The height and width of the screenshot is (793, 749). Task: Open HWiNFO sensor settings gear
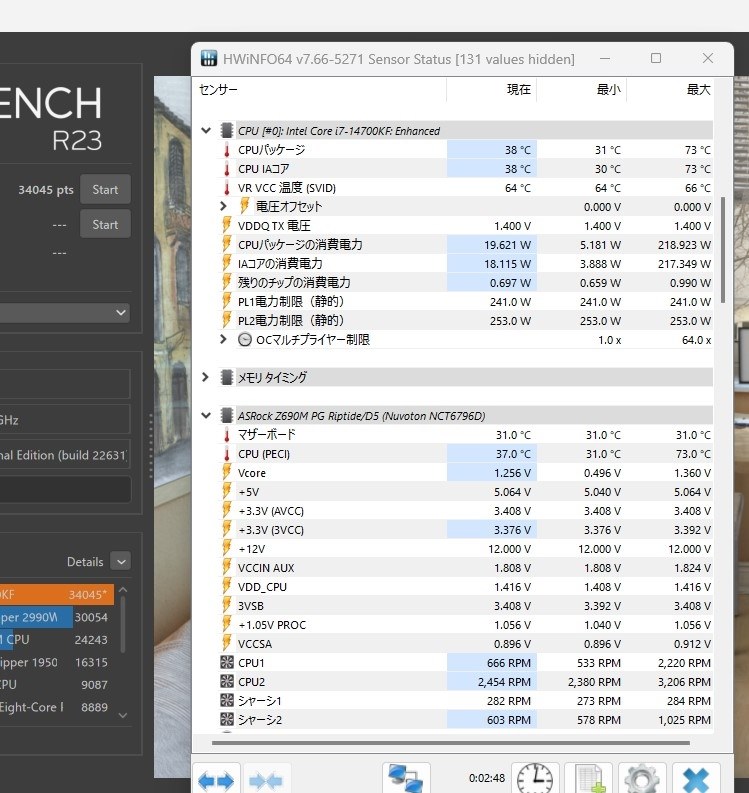pos(642,779)
